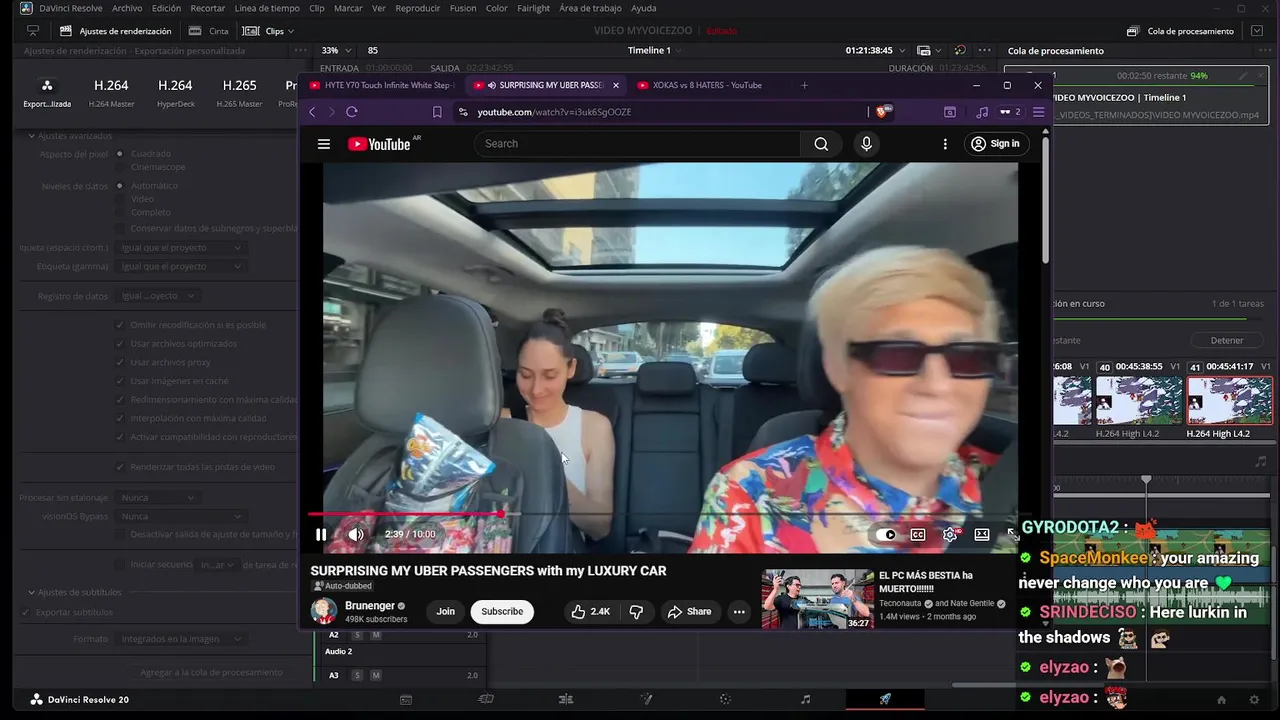The height and width of the screenshot is (720, 1280).
Task: Mute the YouTube player volume
Action: pos(356,534)
